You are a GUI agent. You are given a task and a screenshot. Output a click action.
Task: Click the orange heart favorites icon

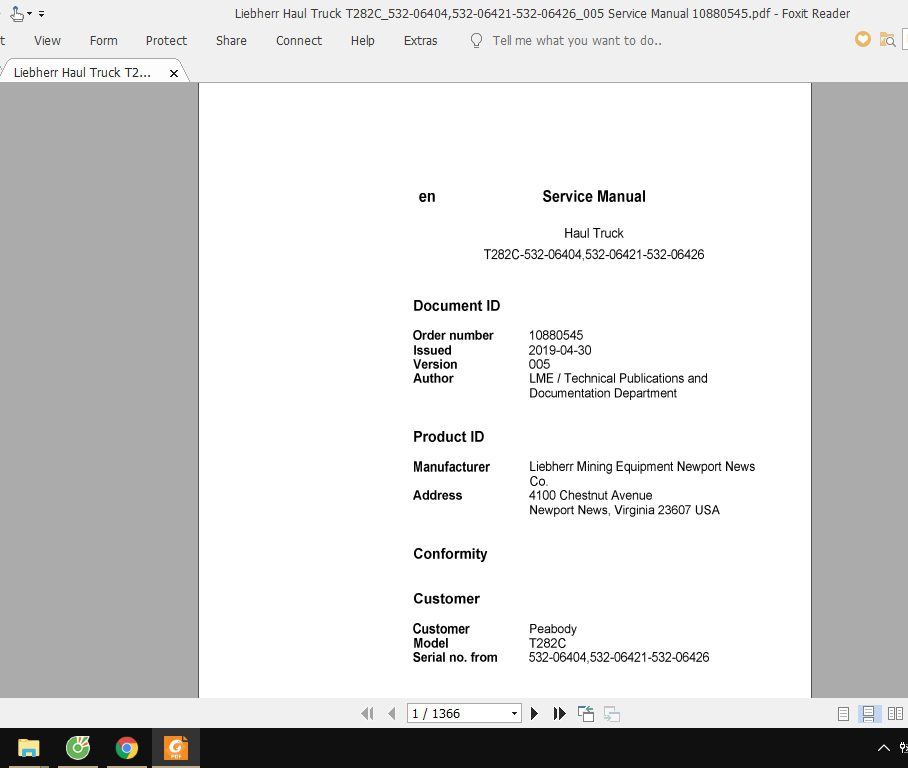pyautogui.click(x=863, y=39)
